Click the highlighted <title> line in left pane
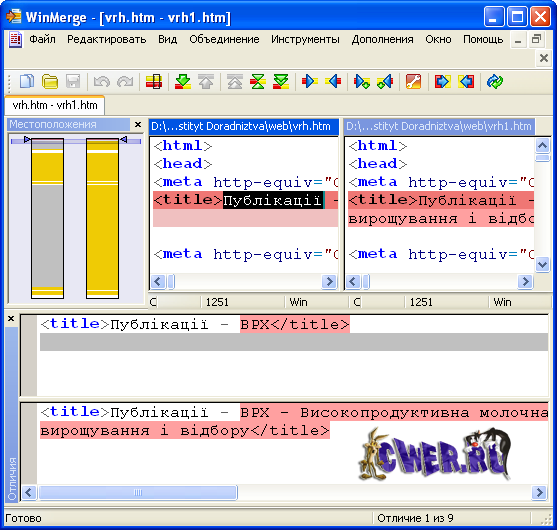Viewport: 557px width, 530px height. coord(245,200)
